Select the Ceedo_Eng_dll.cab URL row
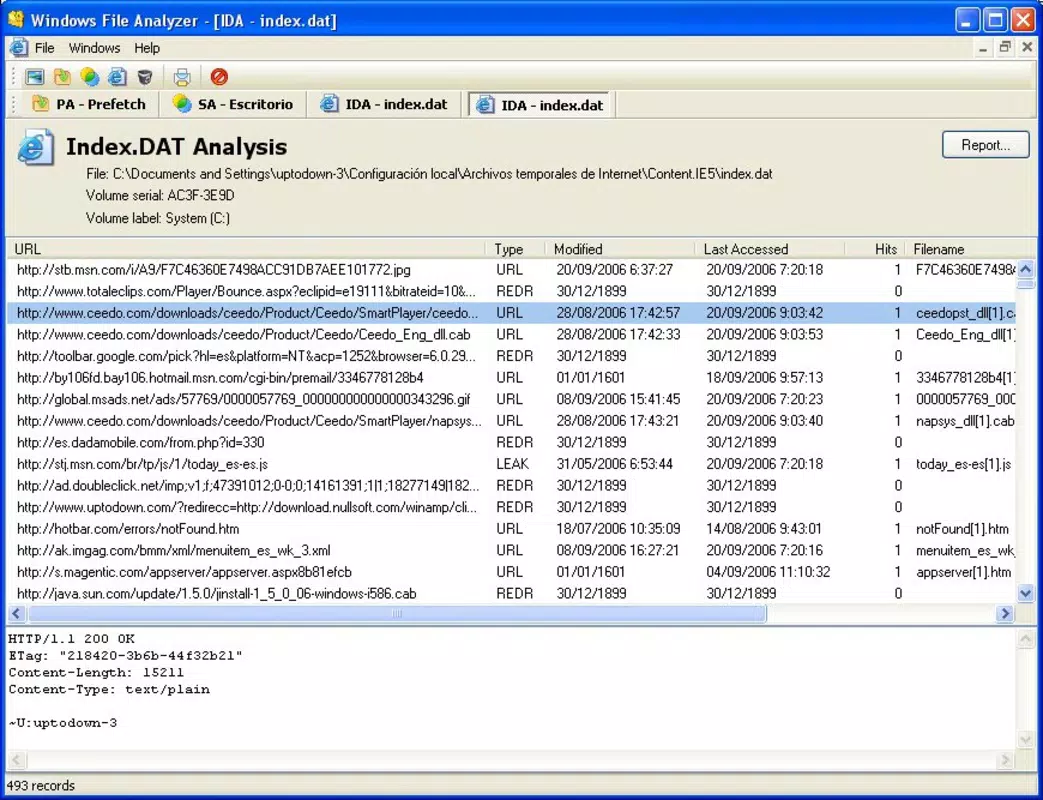Screen dimensions: 1043x800 click(x=511, y=334)
